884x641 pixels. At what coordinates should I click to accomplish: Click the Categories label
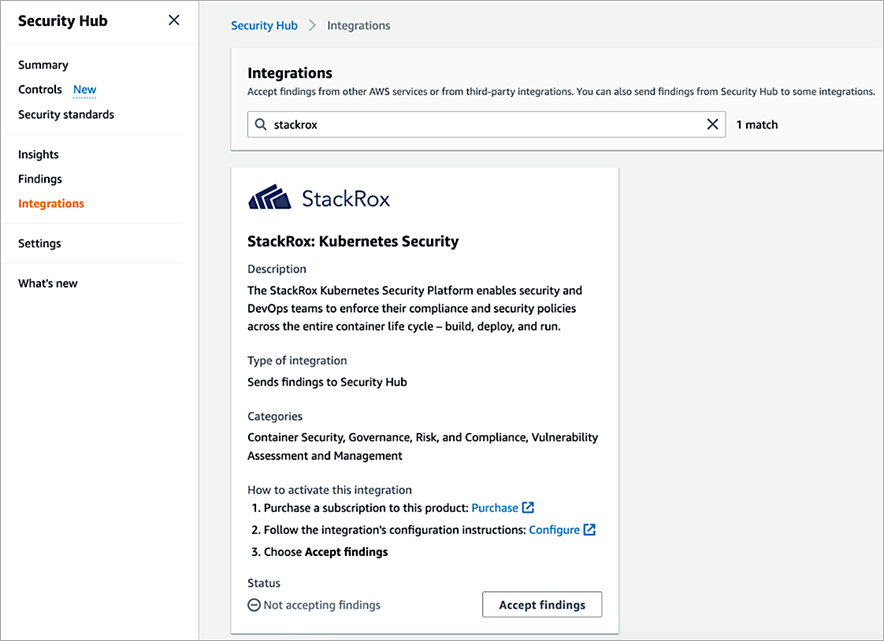coord(275,416)
